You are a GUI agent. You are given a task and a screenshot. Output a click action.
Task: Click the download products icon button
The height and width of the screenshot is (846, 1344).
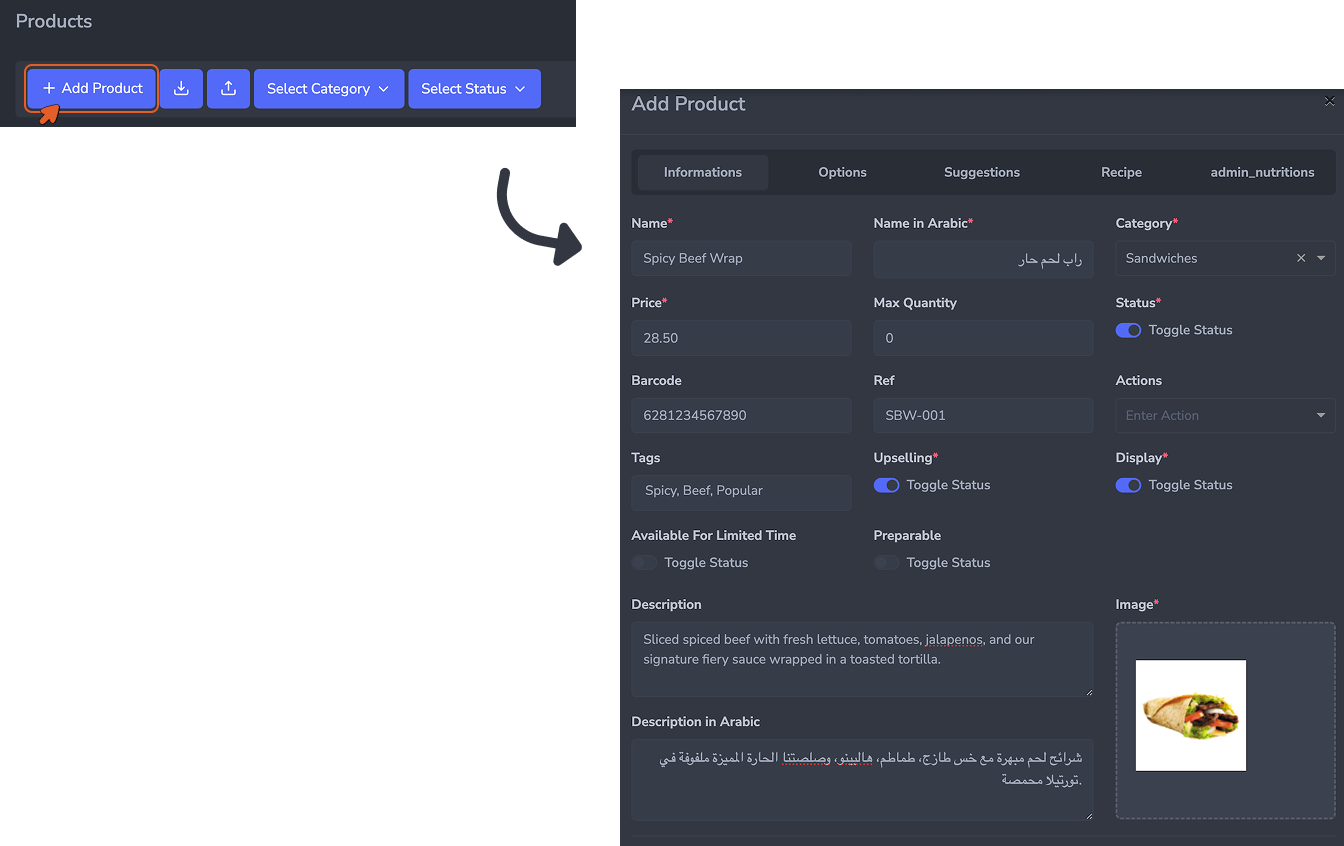(x=181, y=88)
